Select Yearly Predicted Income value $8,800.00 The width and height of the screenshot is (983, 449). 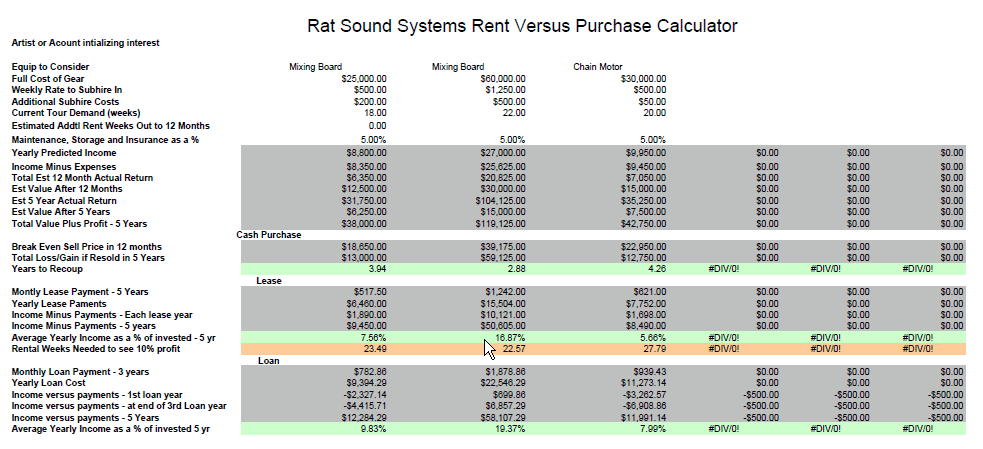click(x=366, y=152)
